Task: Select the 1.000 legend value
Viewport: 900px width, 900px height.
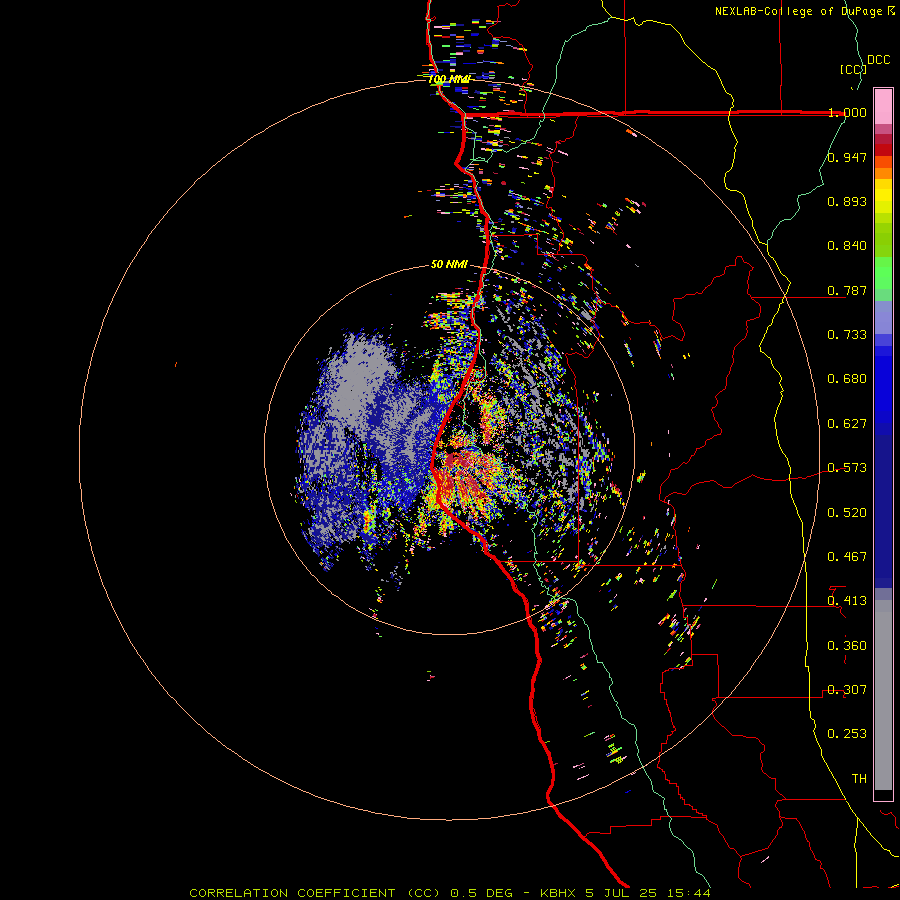Action: [847, 112]
